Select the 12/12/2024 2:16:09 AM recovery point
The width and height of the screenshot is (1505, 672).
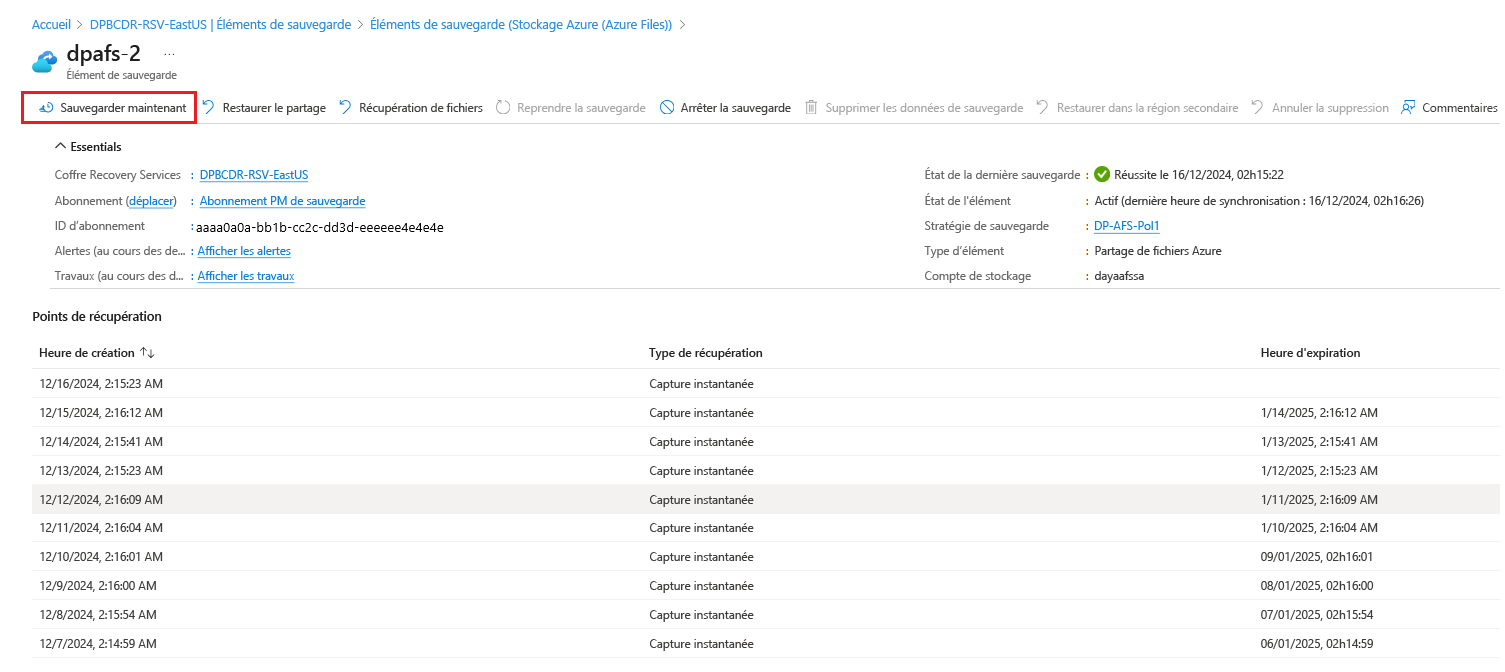pyautogui.click(x=100, y=500)
